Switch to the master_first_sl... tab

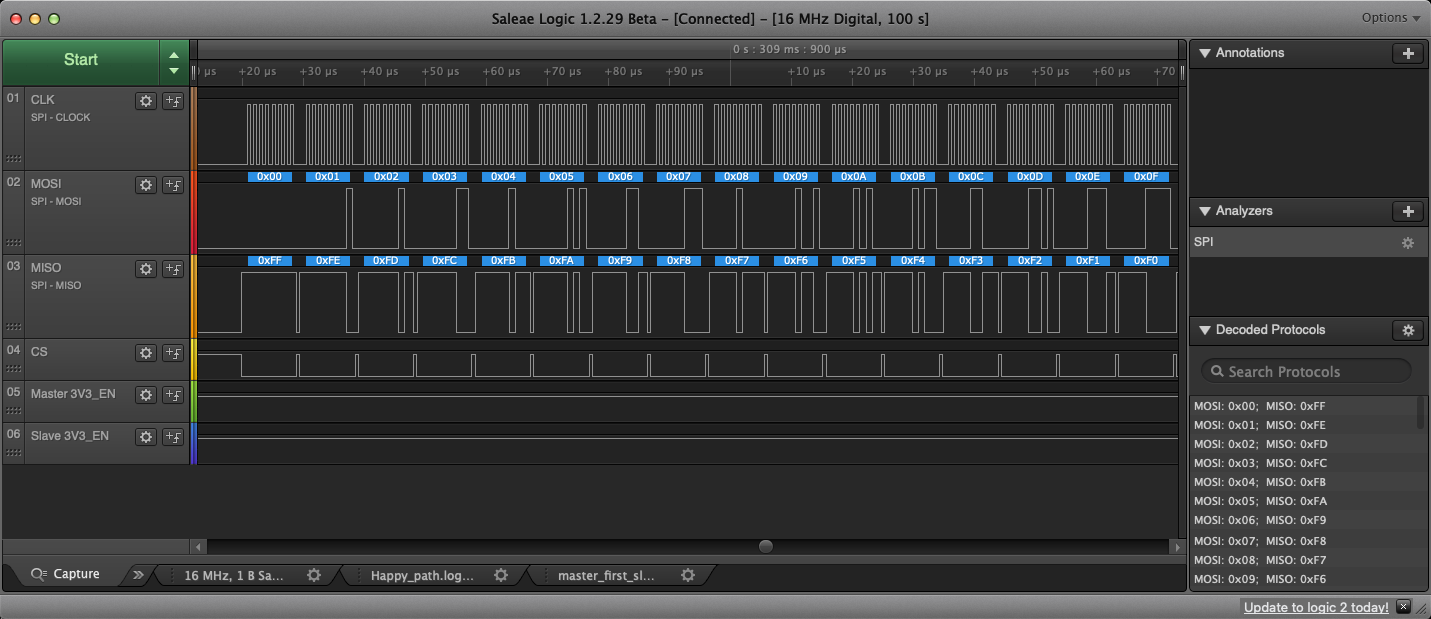click(606, 575)
